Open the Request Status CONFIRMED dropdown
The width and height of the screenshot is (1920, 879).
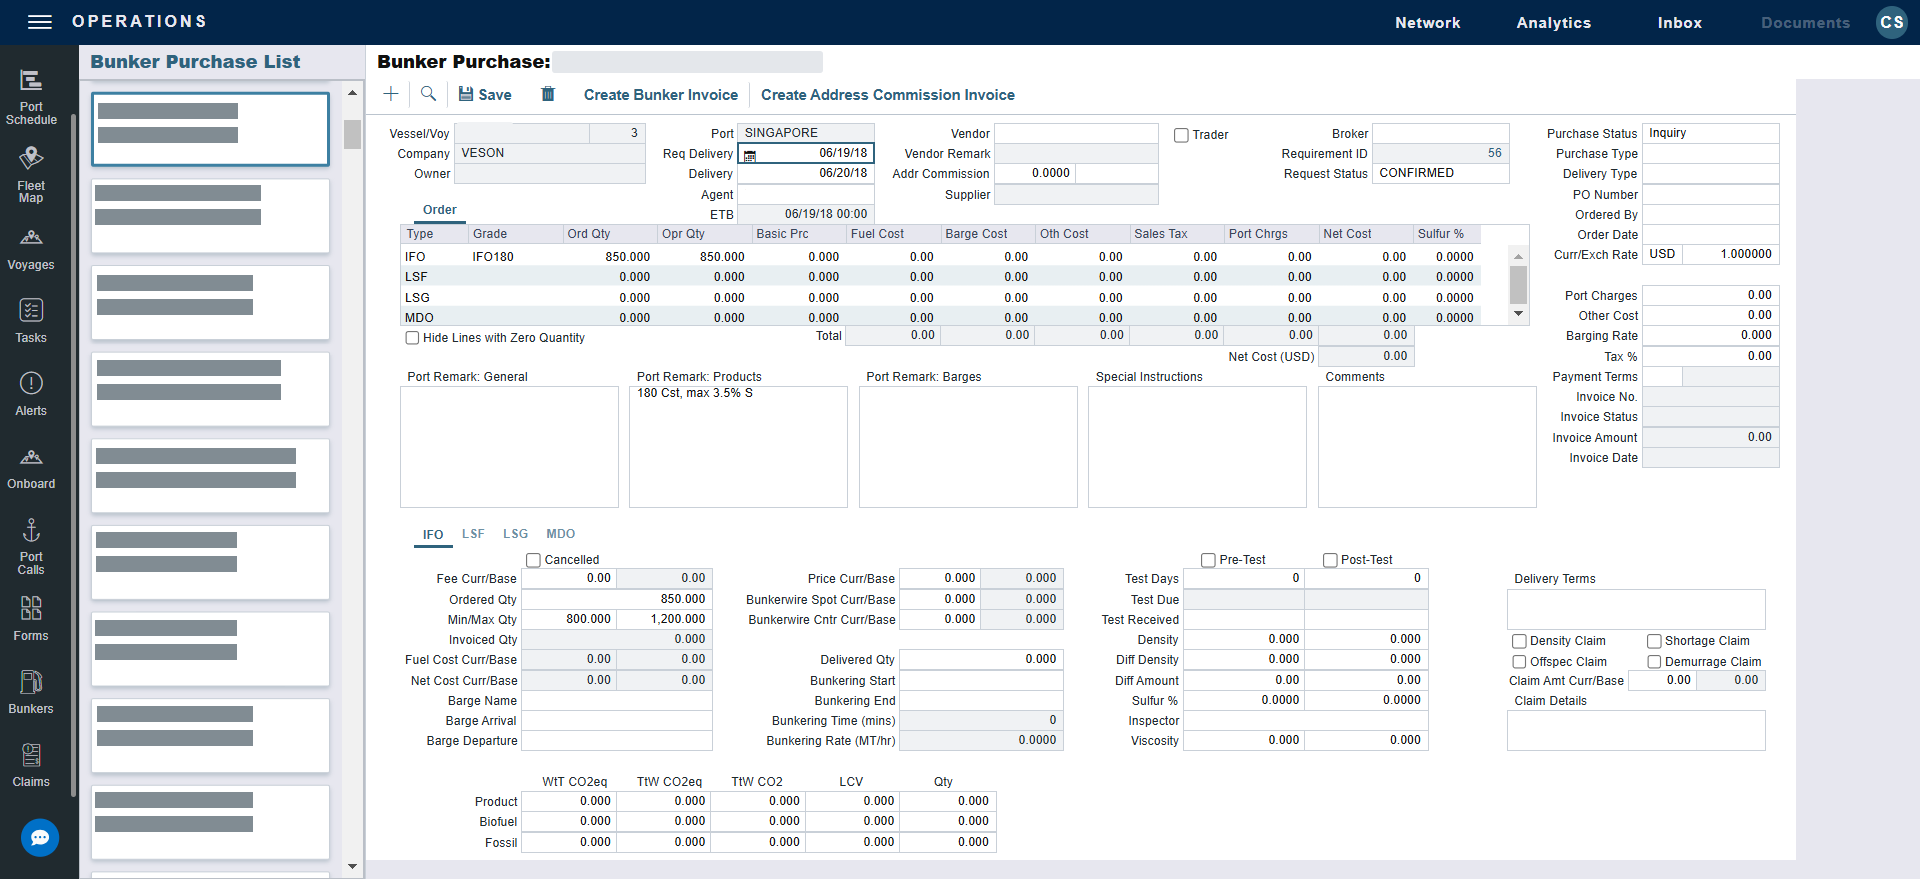click(1440, 173)
